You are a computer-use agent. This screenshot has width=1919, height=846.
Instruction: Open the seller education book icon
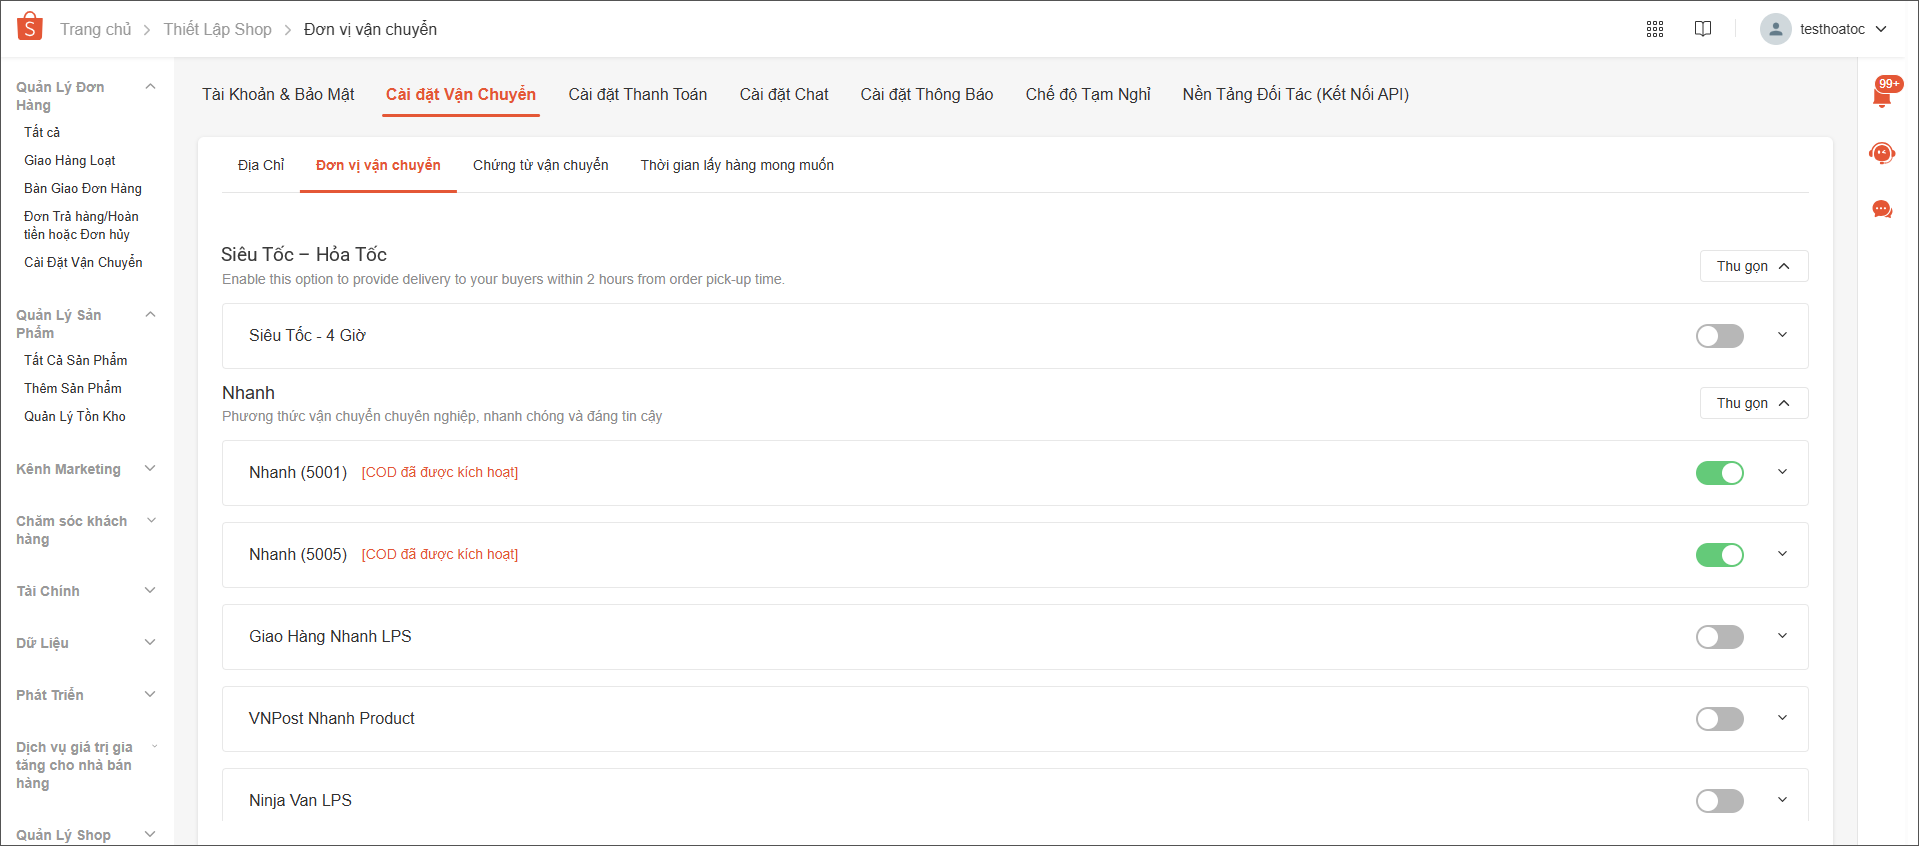[1702, 29]
